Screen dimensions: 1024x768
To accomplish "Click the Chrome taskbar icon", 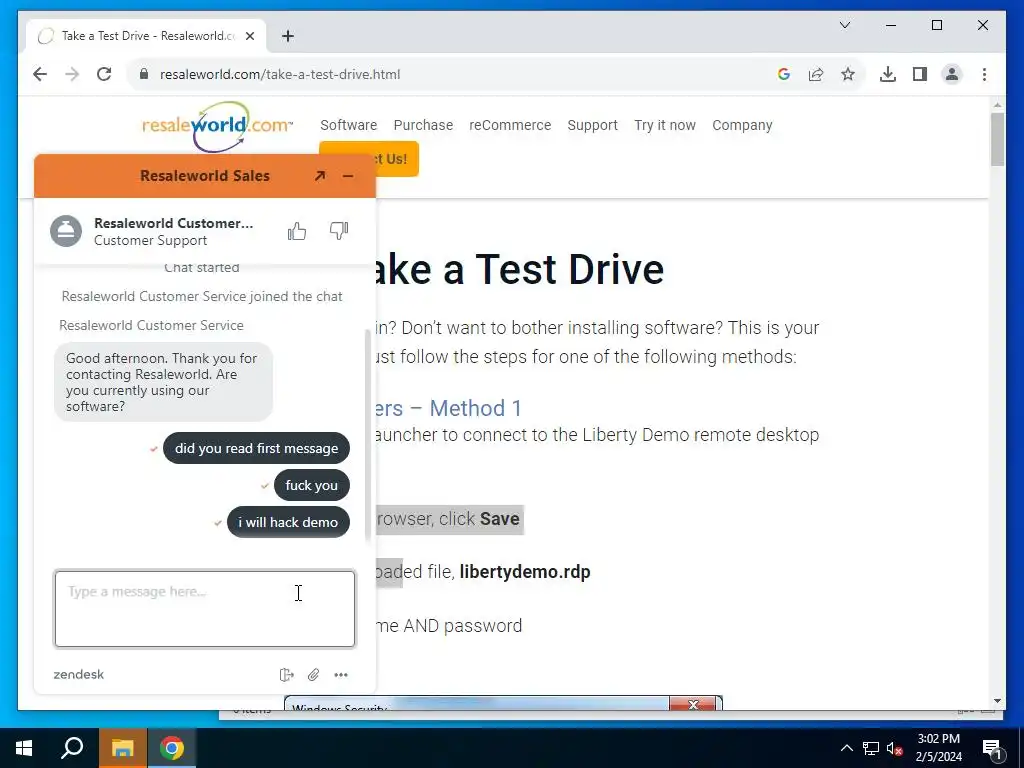I will (172, 748).
